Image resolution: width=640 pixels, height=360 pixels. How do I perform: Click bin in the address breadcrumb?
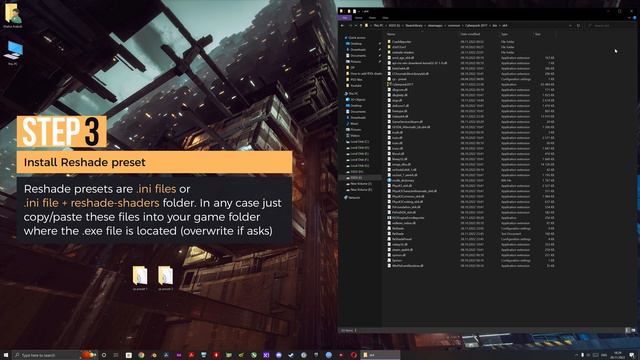pyautogui.click(x=494, y=25)
